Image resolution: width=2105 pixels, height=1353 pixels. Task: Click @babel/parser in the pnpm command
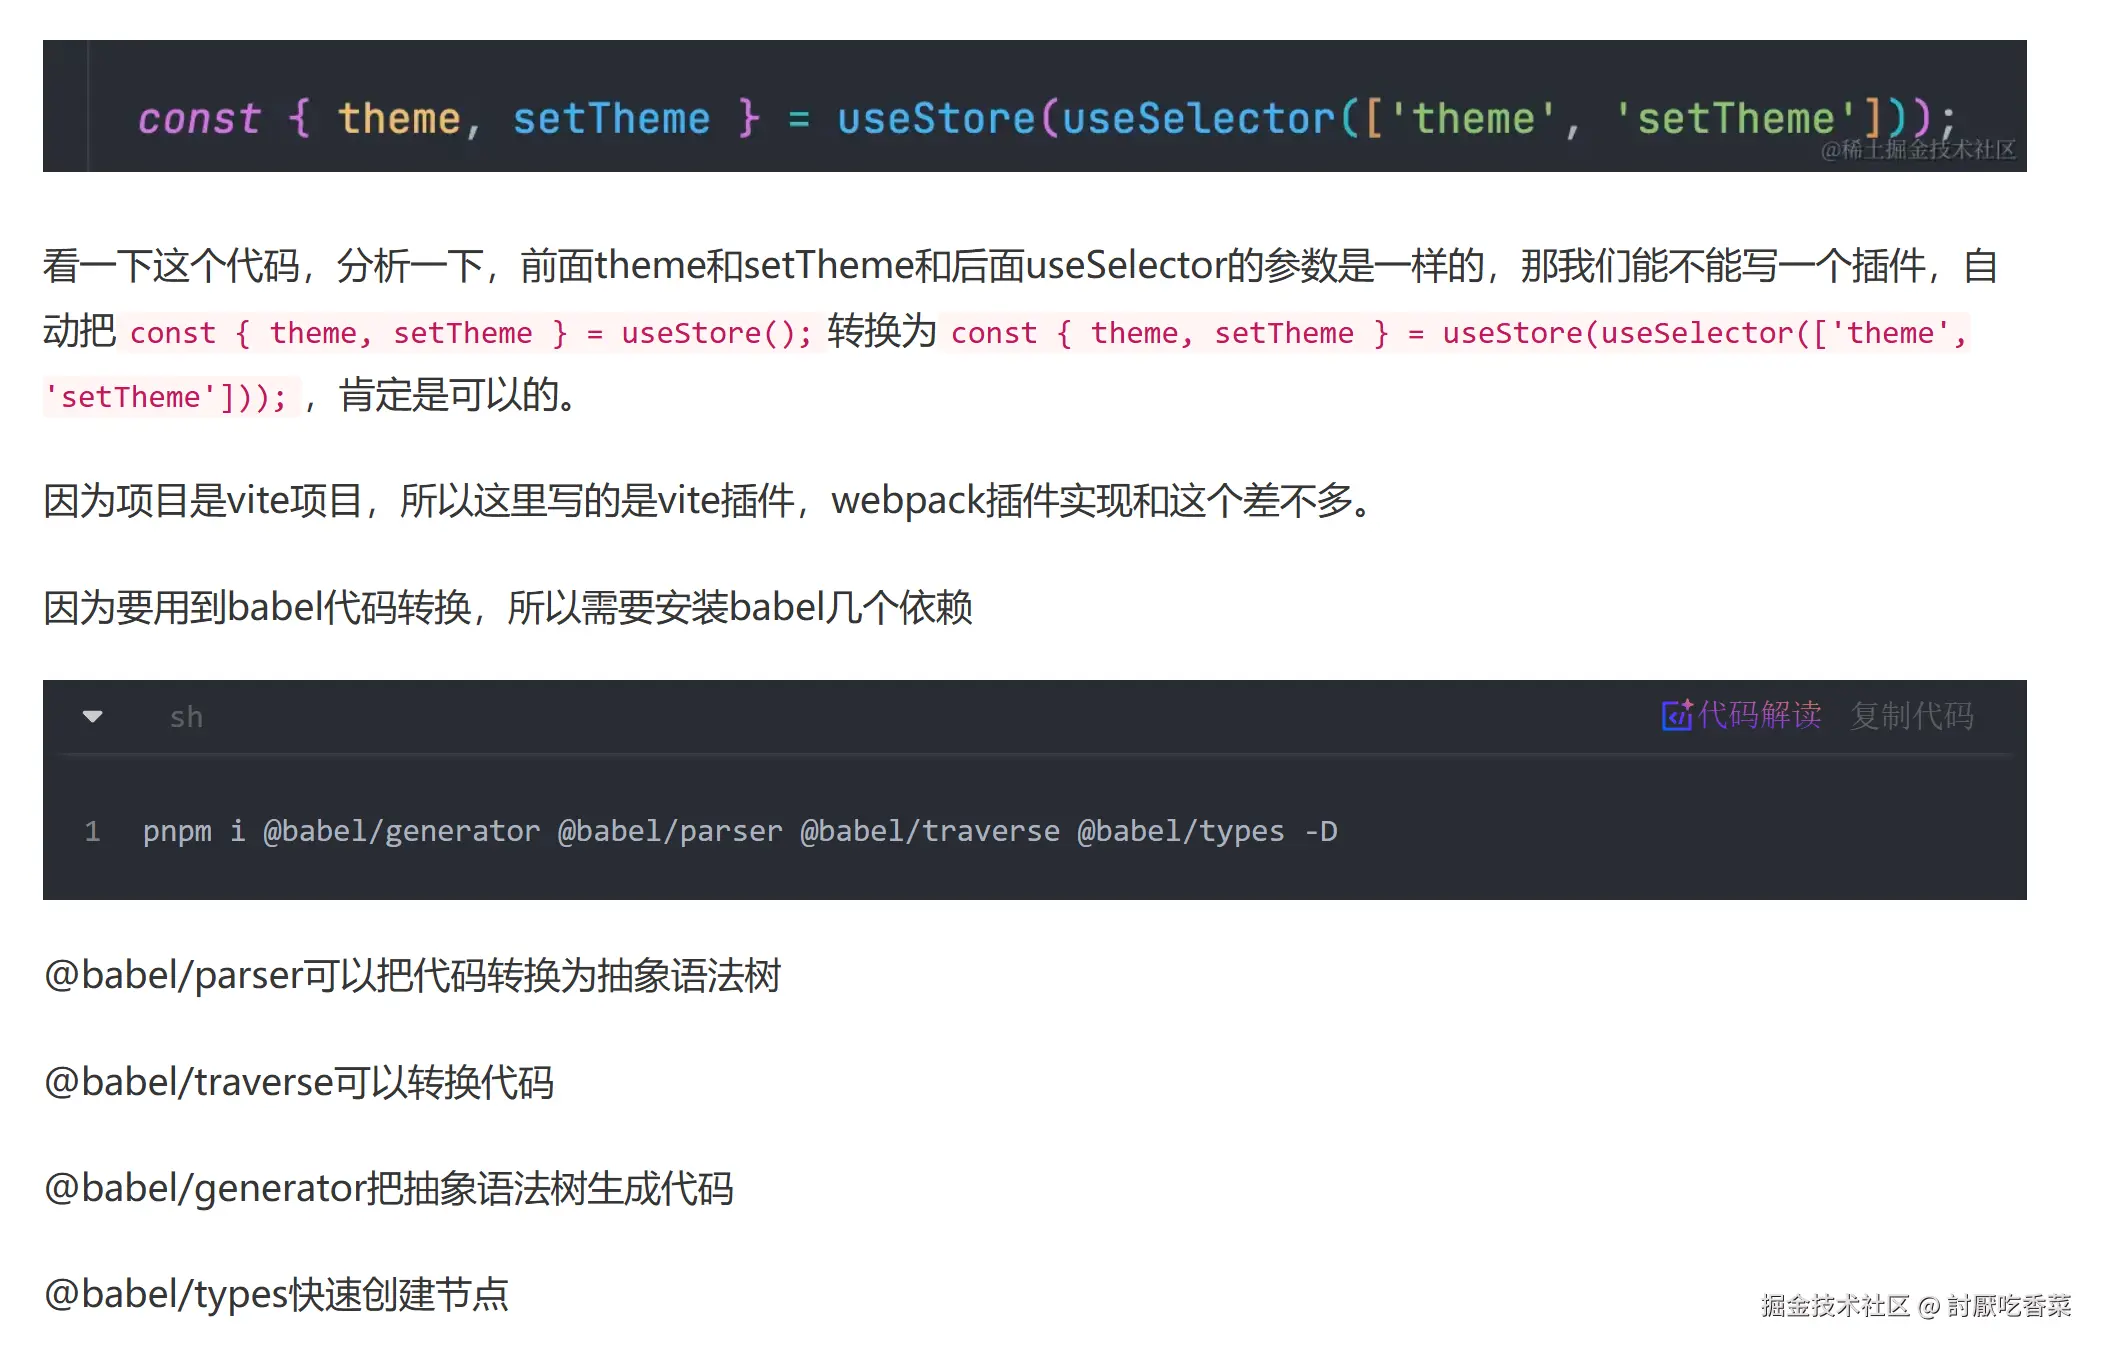(x=669, y=831)
